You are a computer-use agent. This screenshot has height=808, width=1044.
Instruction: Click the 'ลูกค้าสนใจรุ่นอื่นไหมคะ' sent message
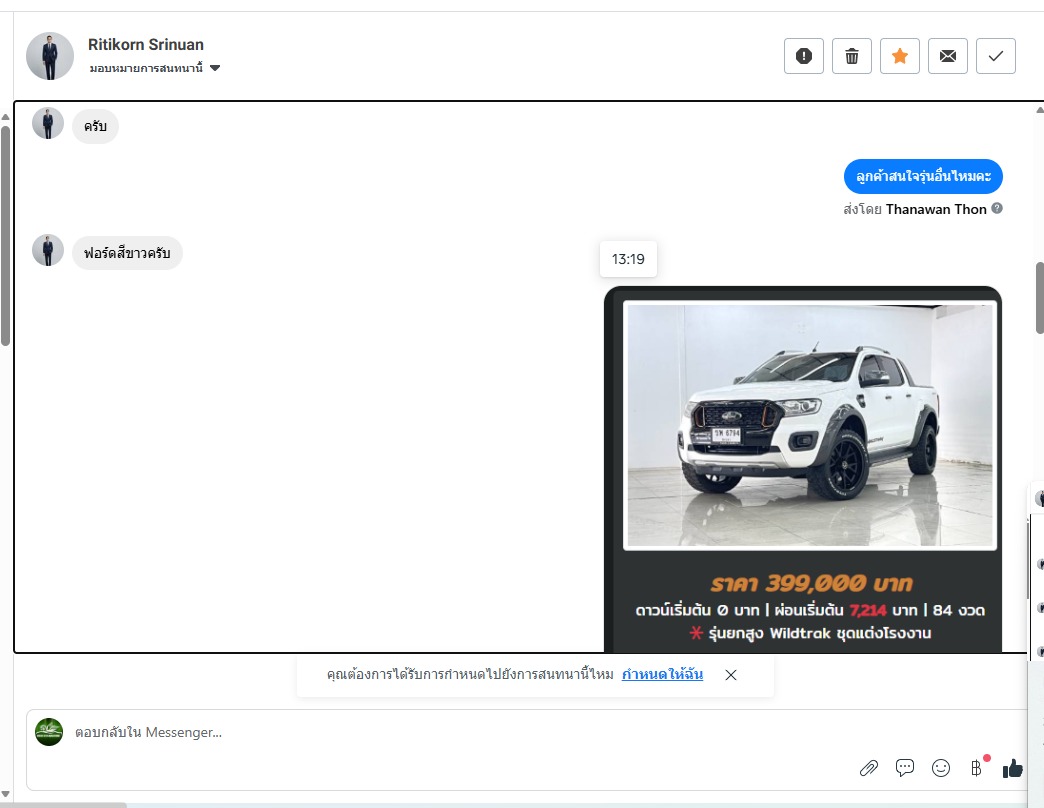pyautogui.click(x=923, y=176)
